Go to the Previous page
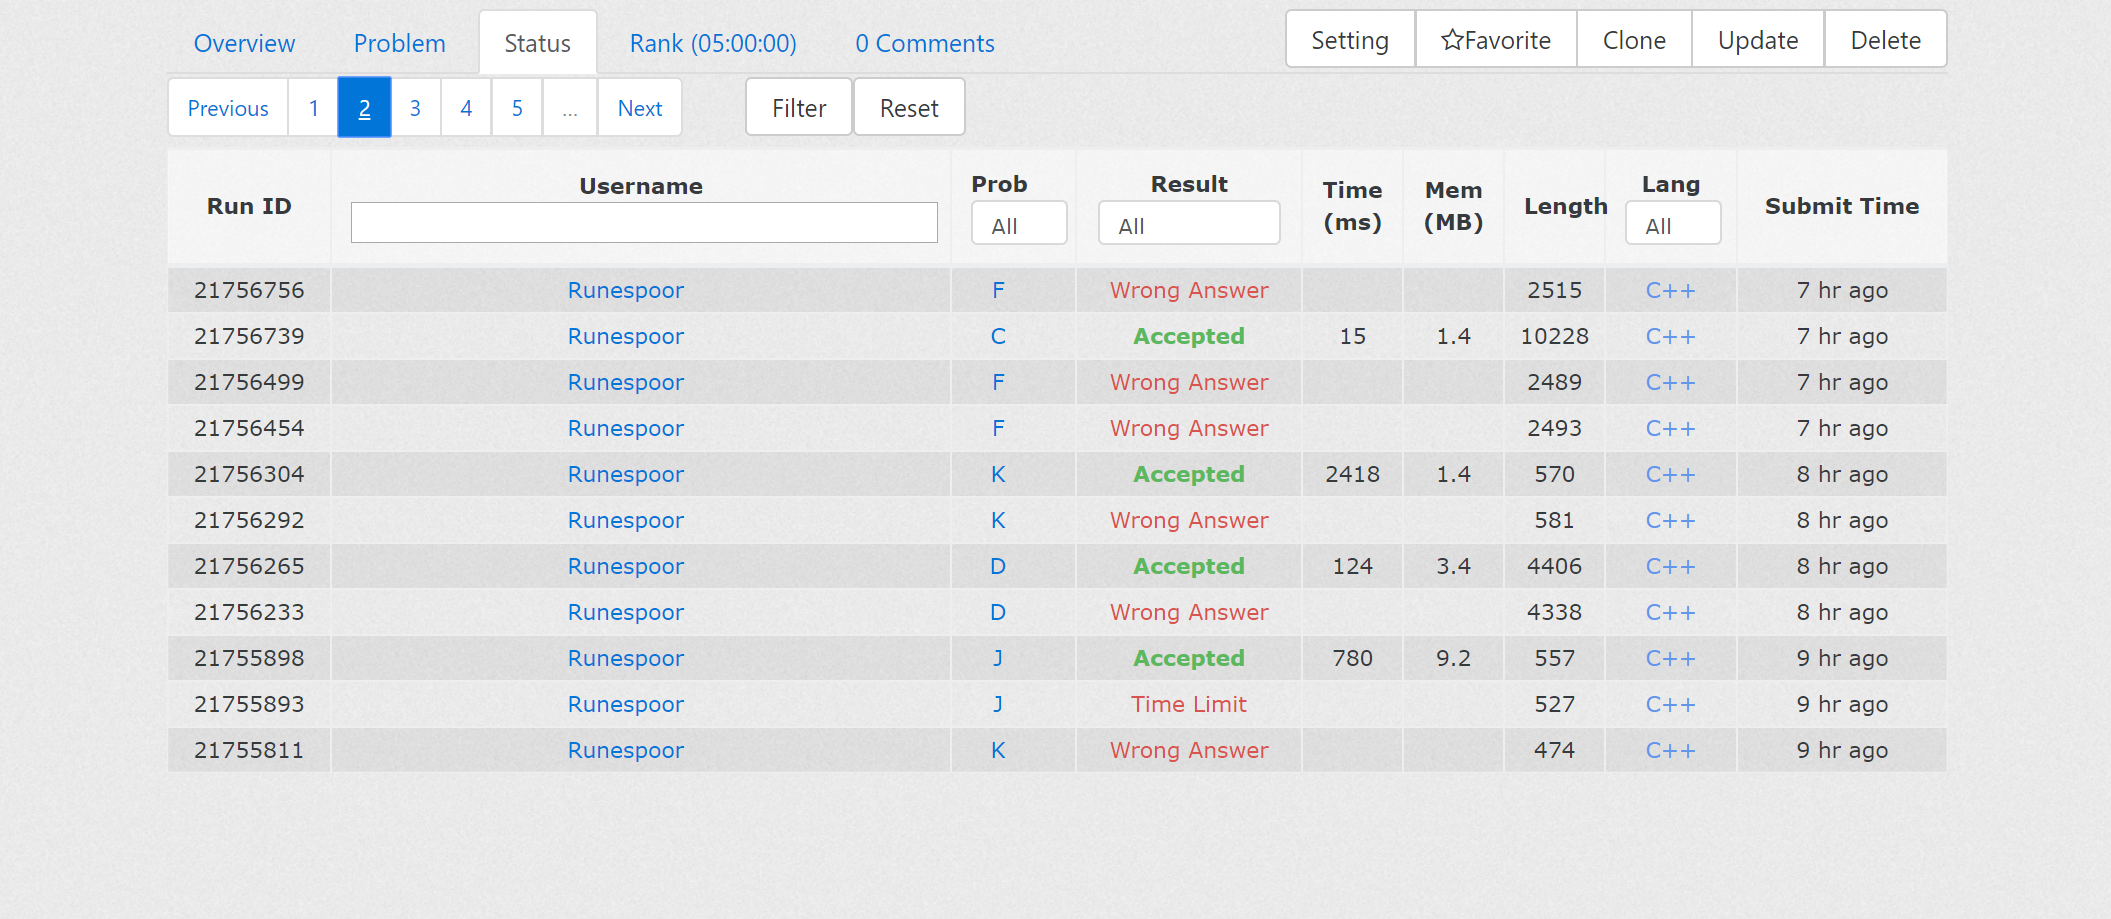The image size is (2111, 919). point(228,108)
